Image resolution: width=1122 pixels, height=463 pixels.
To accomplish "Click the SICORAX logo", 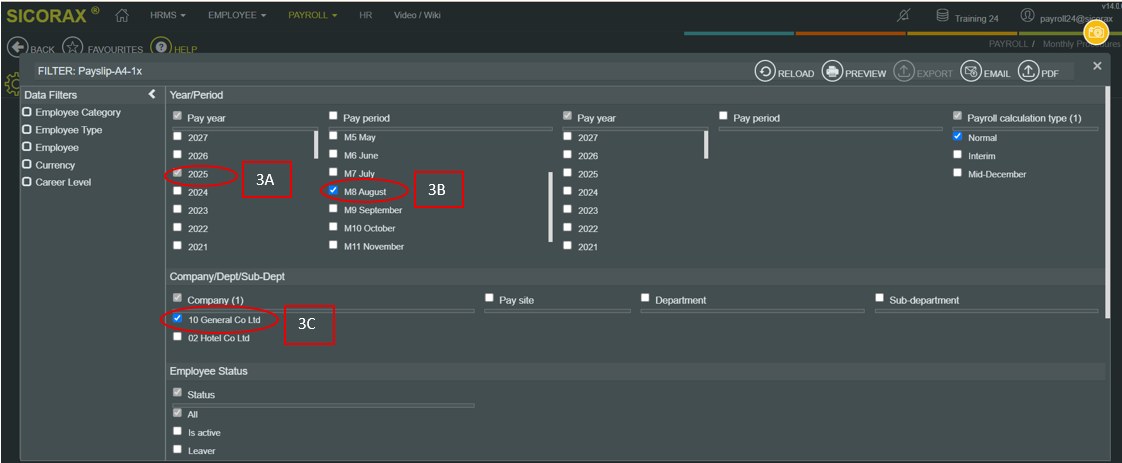I will pos(53,15).
